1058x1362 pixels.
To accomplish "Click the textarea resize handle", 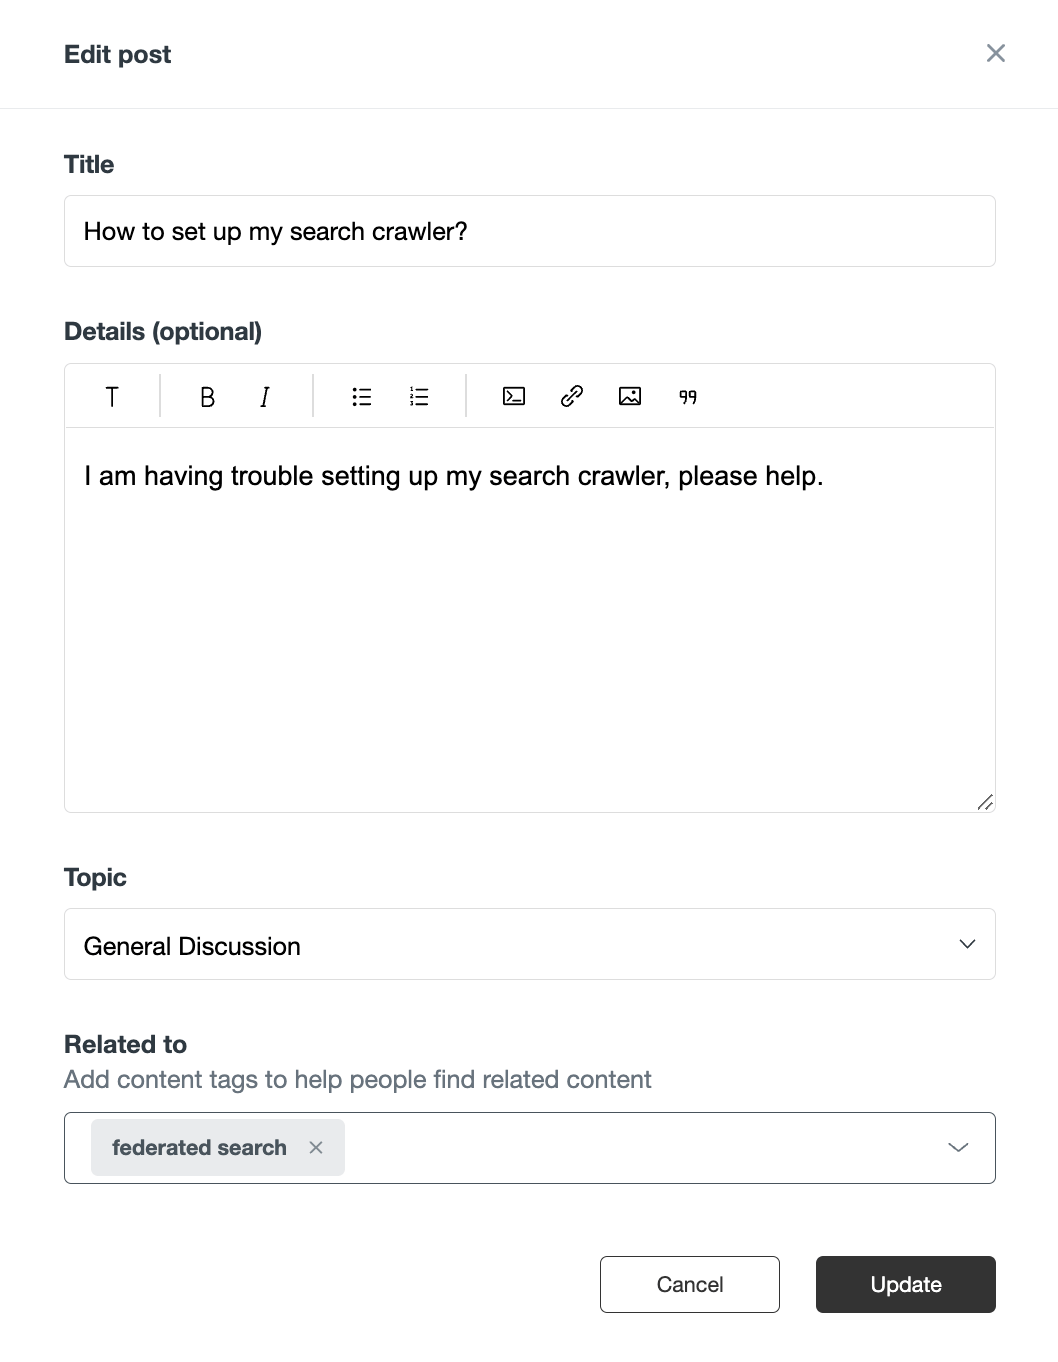I will click(x=985, y=800).
